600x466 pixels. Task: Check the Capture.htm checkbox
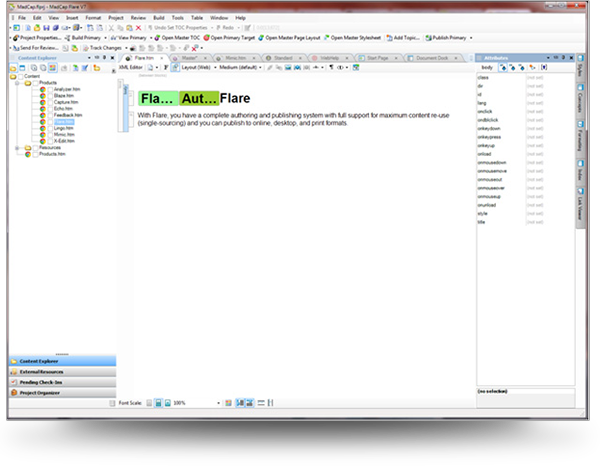pyautogui.click(x=50, y=102)
